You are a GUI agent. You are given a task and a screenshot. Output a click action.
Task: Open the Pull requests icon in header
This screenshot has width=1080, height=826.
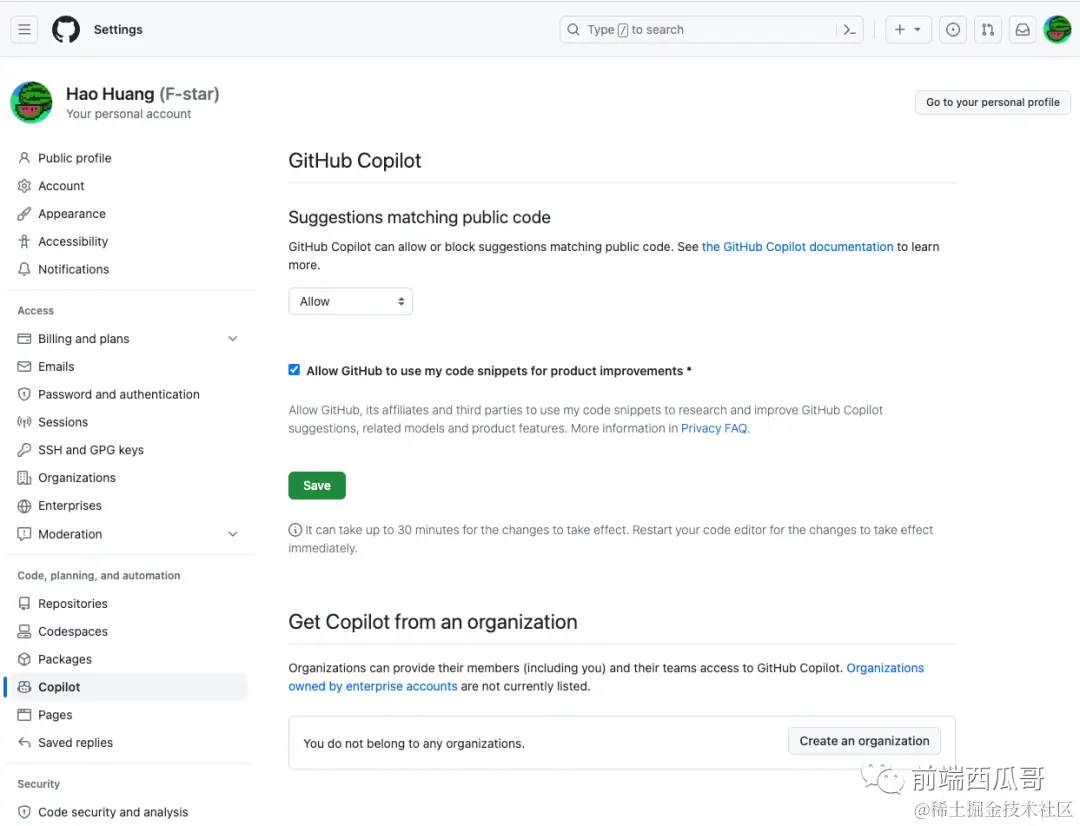[988, 30]
